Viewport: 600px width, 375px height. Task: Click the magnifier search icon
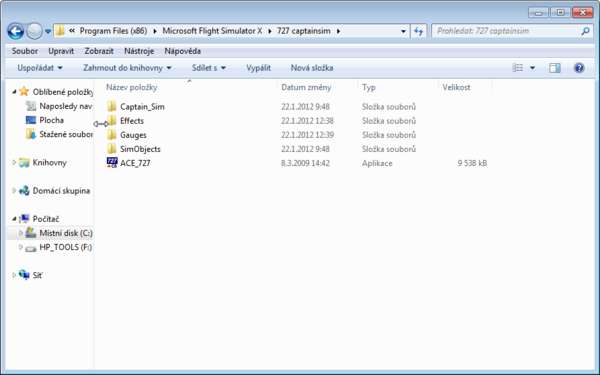(x=585, y=31)
